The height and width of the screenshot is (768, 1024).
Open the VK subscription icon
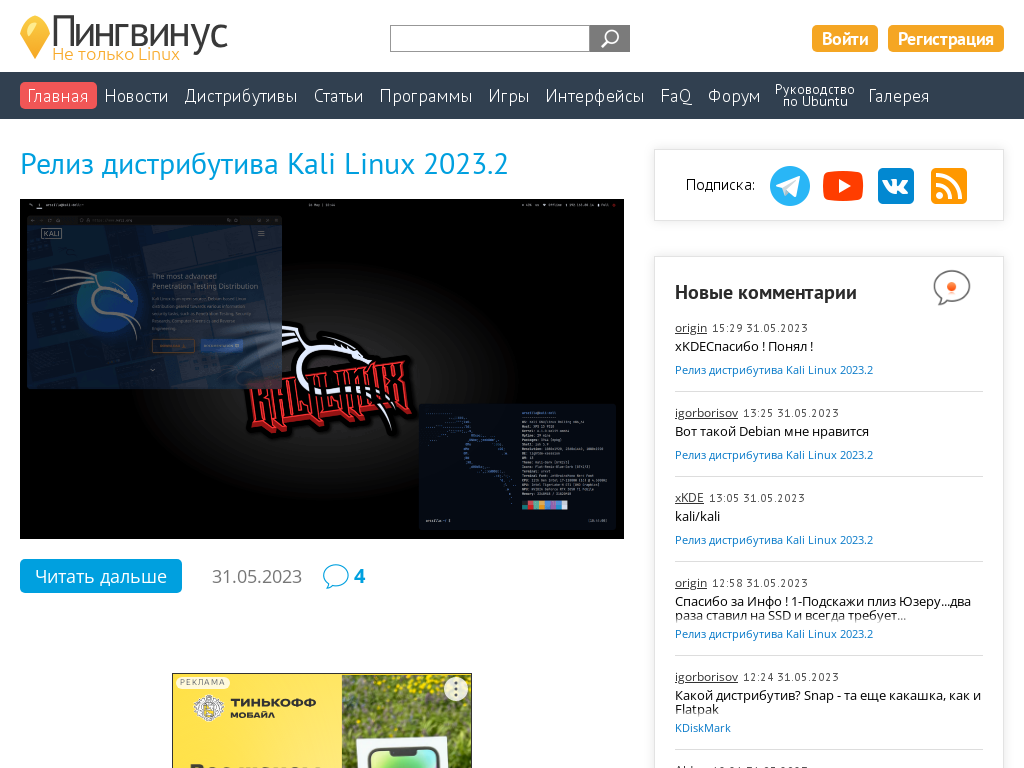tap(895, 186)
